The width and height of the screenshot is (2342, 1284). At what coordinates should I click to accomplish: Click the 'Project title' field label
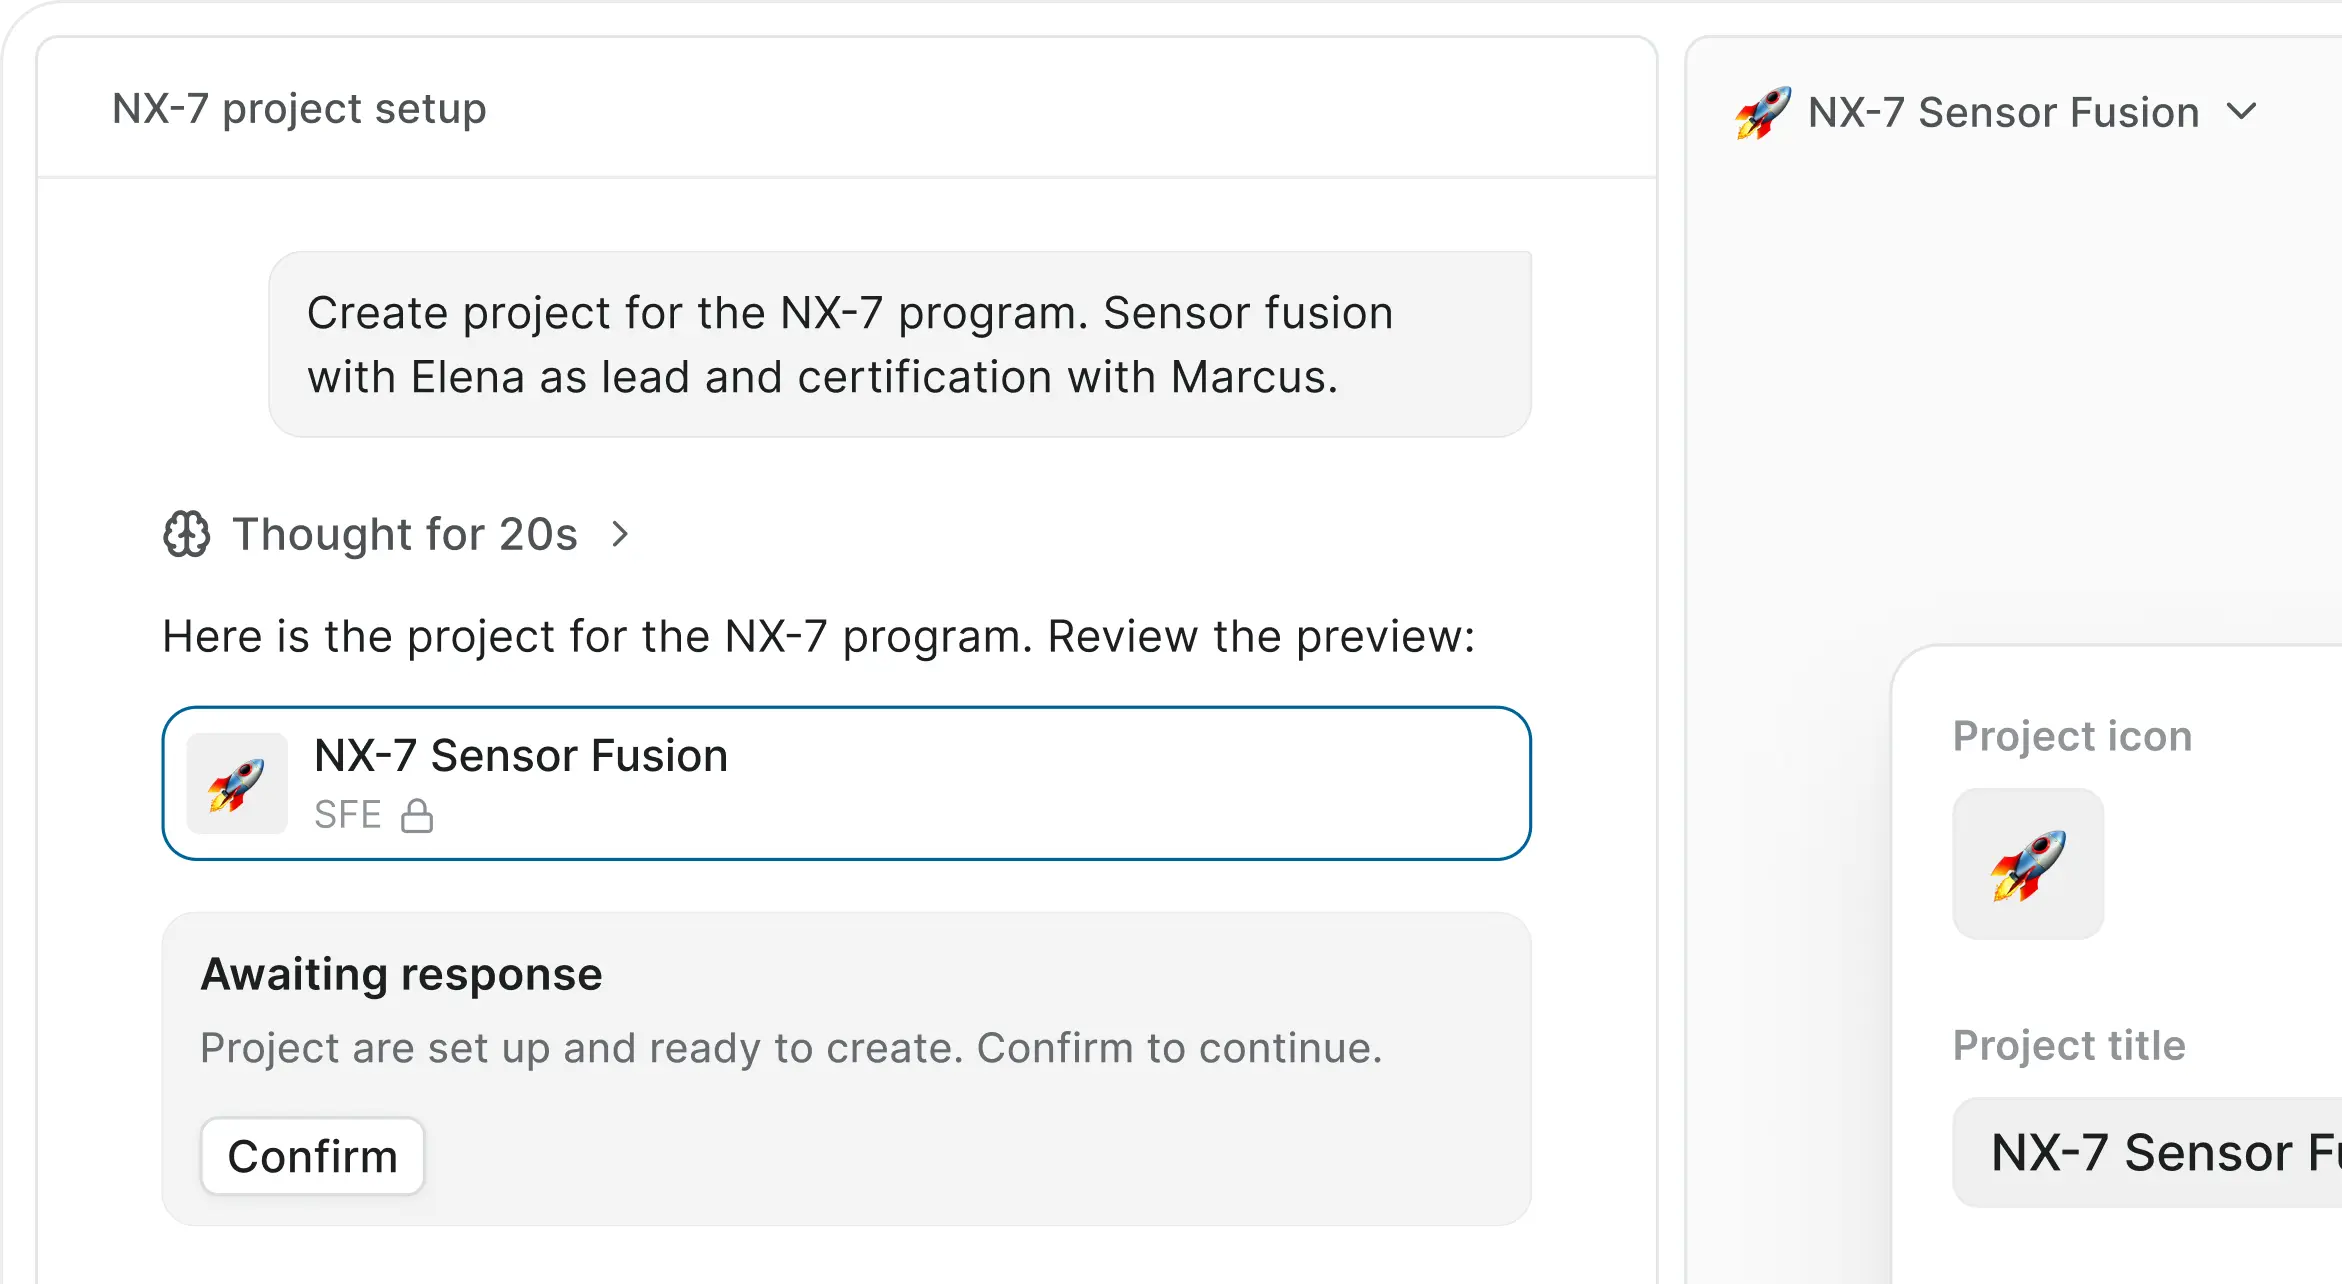[2069, 1046]
